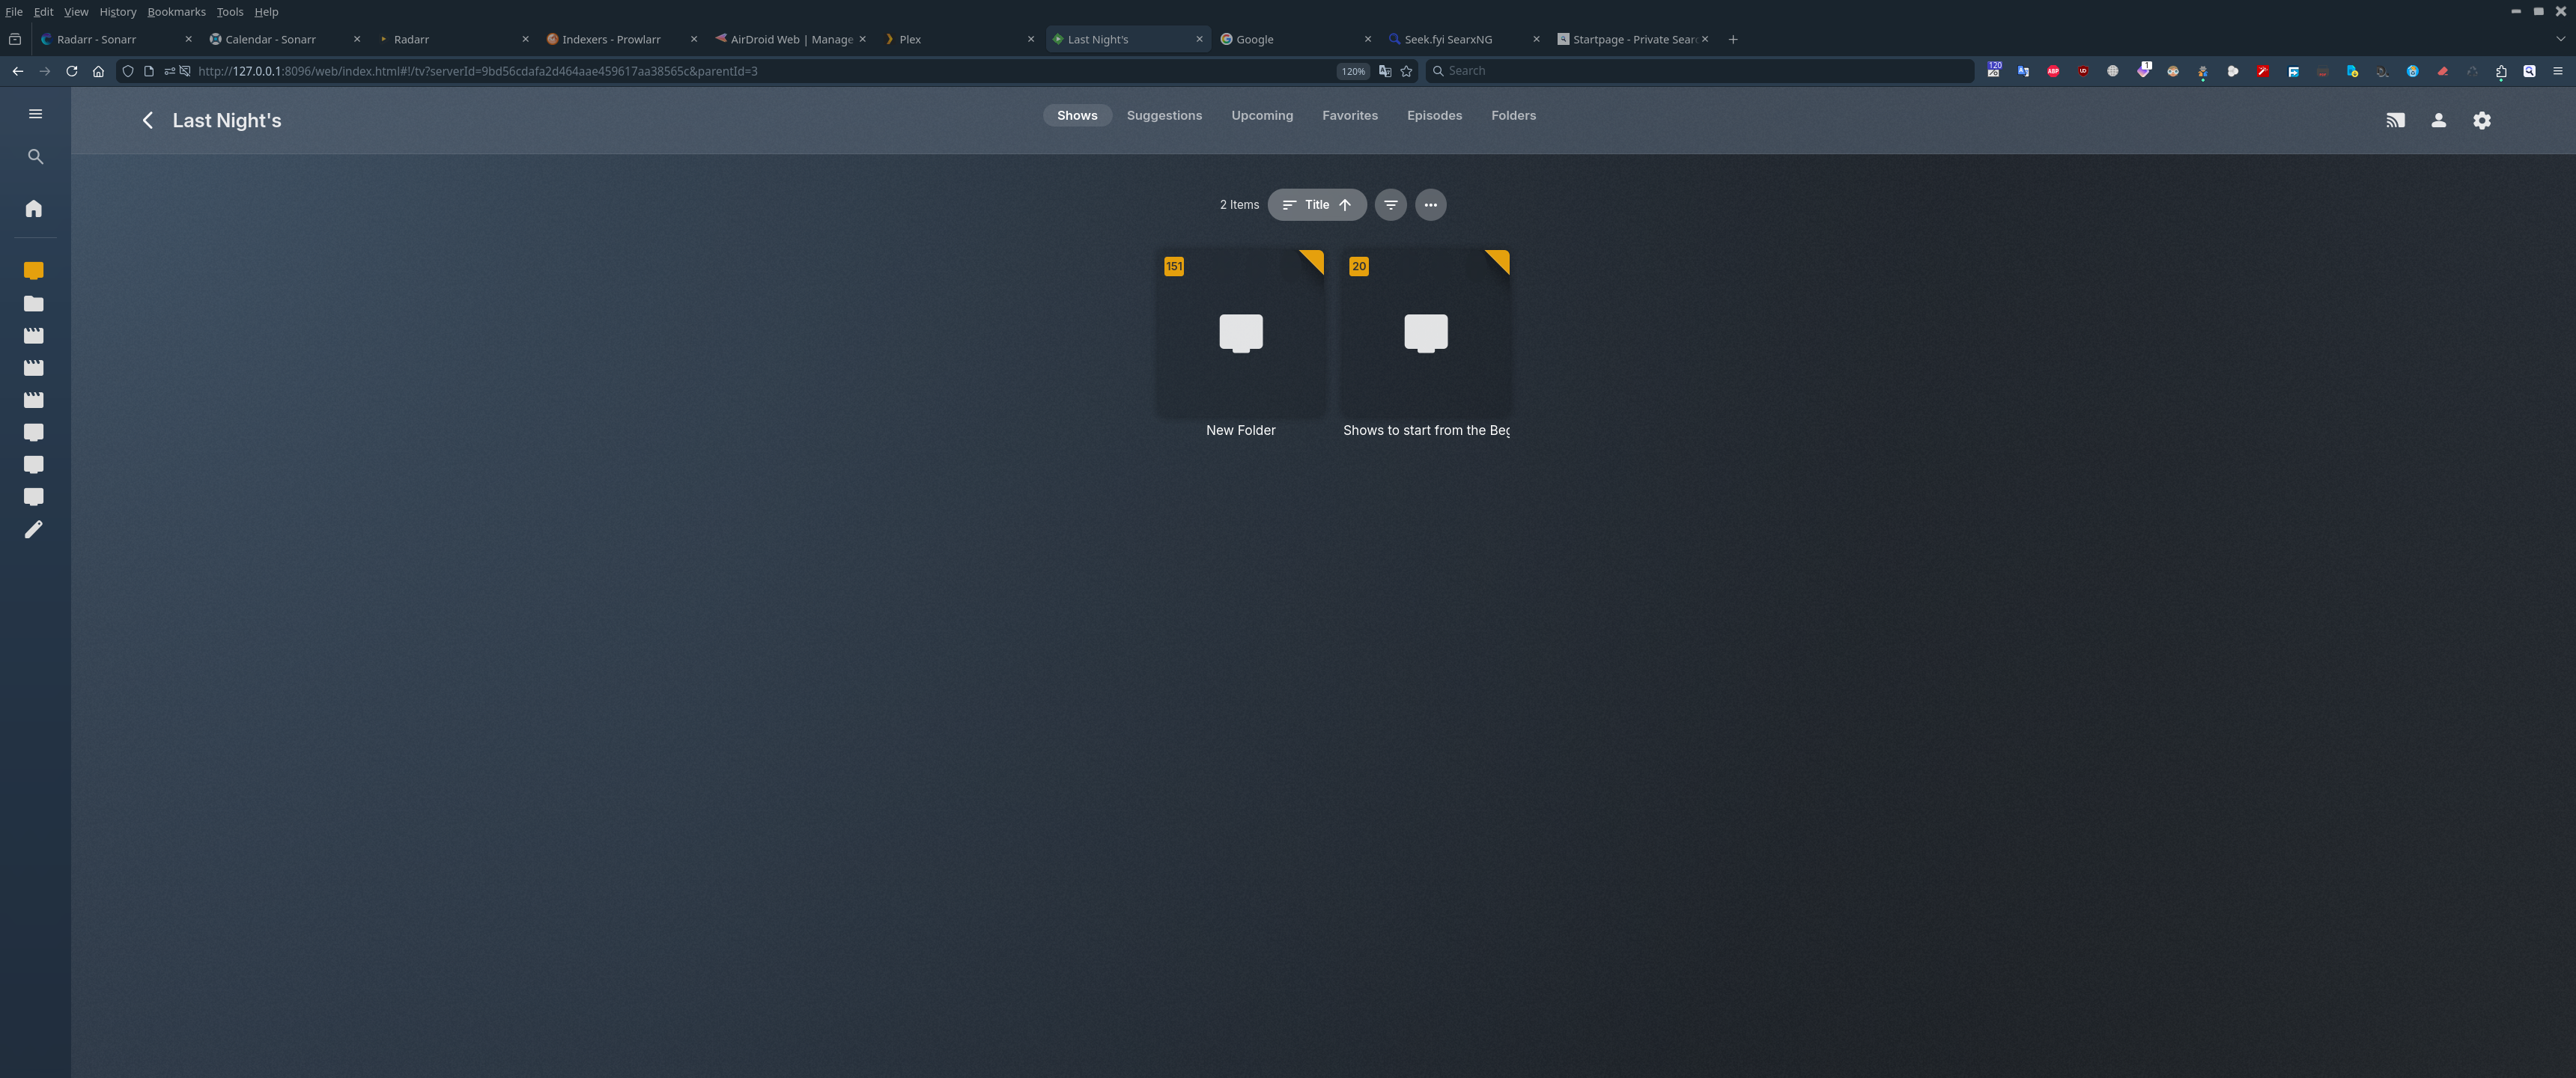Screen dimensions: 2576x1078
Task: Open the three-dot more options button
Action: tap(1430, 205)
